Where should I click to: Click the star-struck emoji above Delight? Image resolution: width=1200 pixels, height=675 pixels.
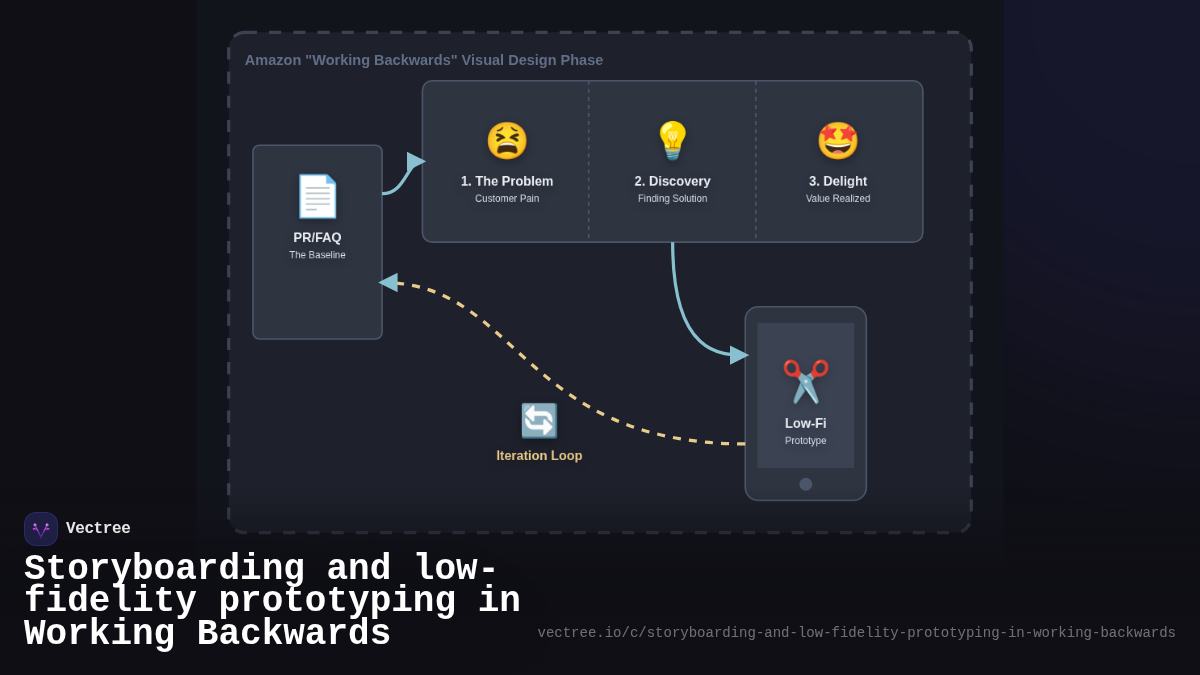coord(838,141)
